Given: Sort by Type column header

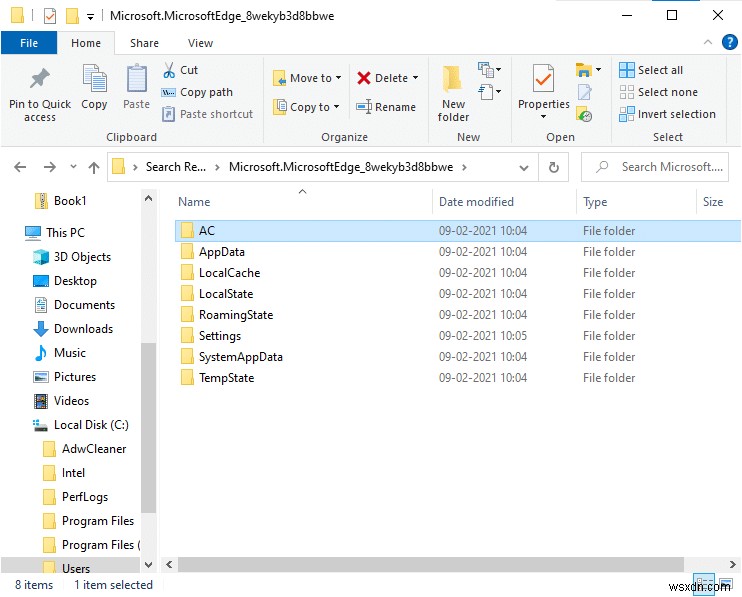Looking at the screenshot, I should [x=595, y=202].
